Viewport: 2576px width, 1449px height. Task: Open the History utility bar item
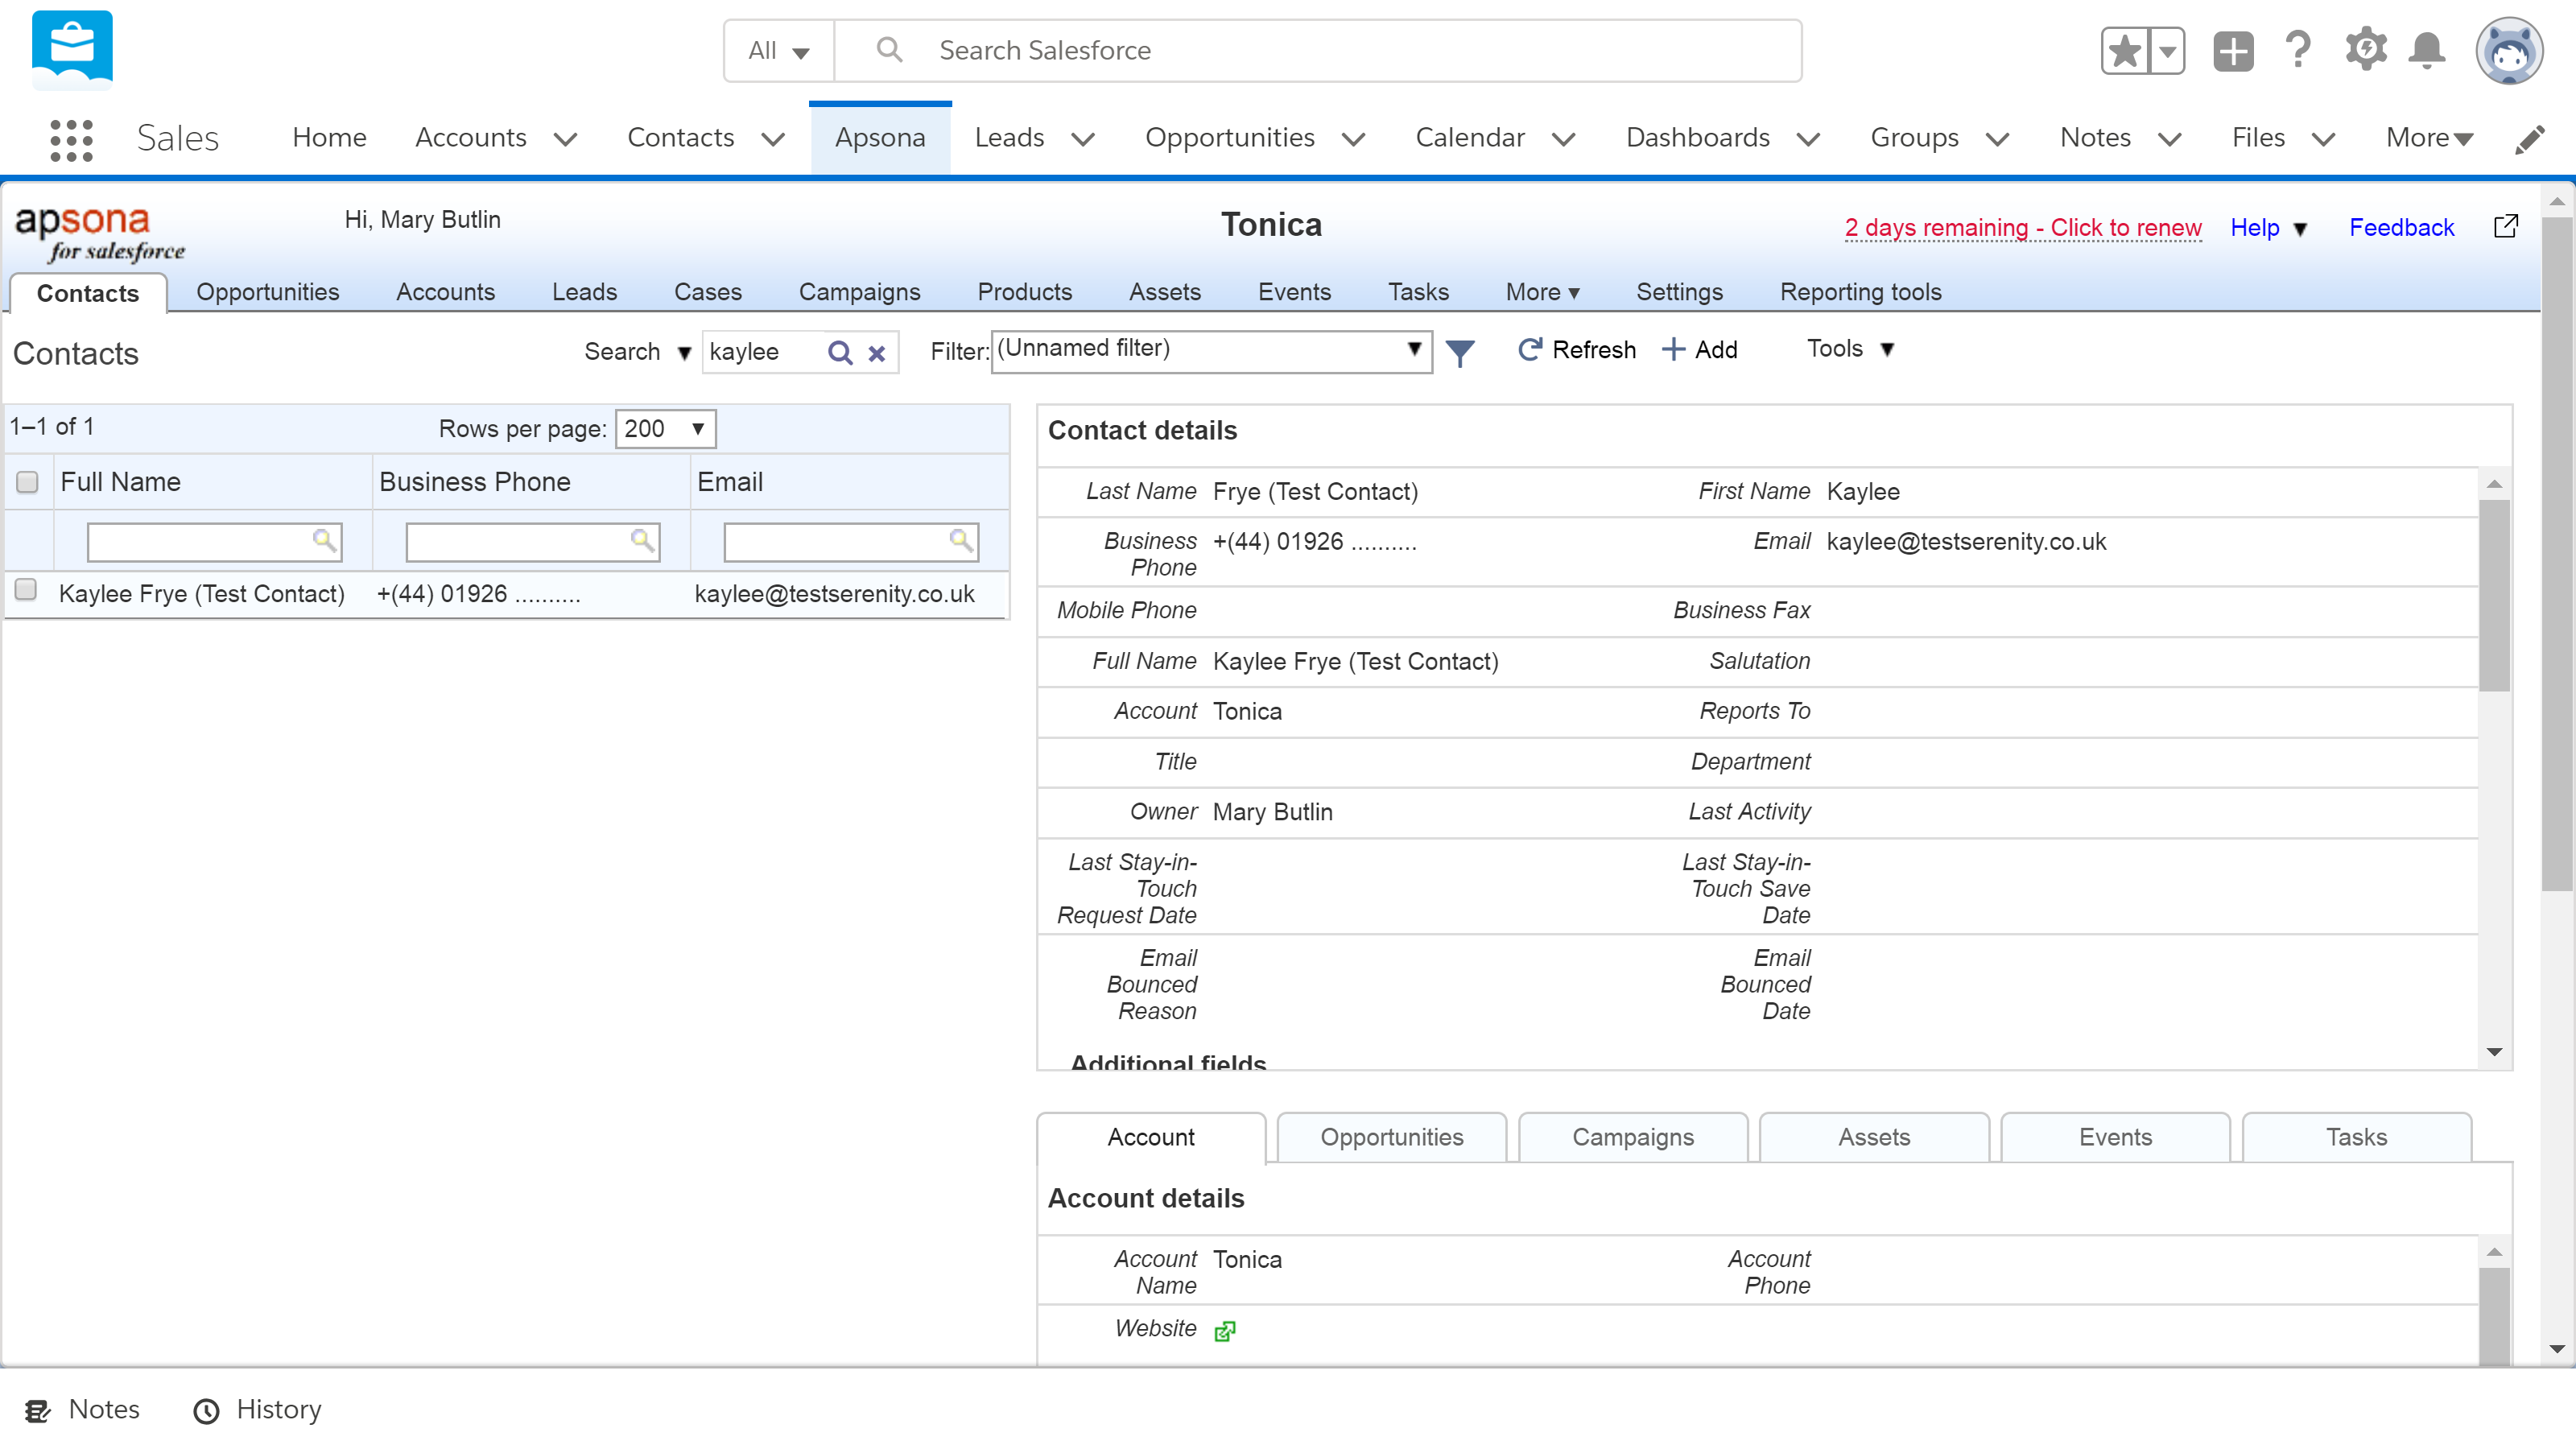[258, 1410]
